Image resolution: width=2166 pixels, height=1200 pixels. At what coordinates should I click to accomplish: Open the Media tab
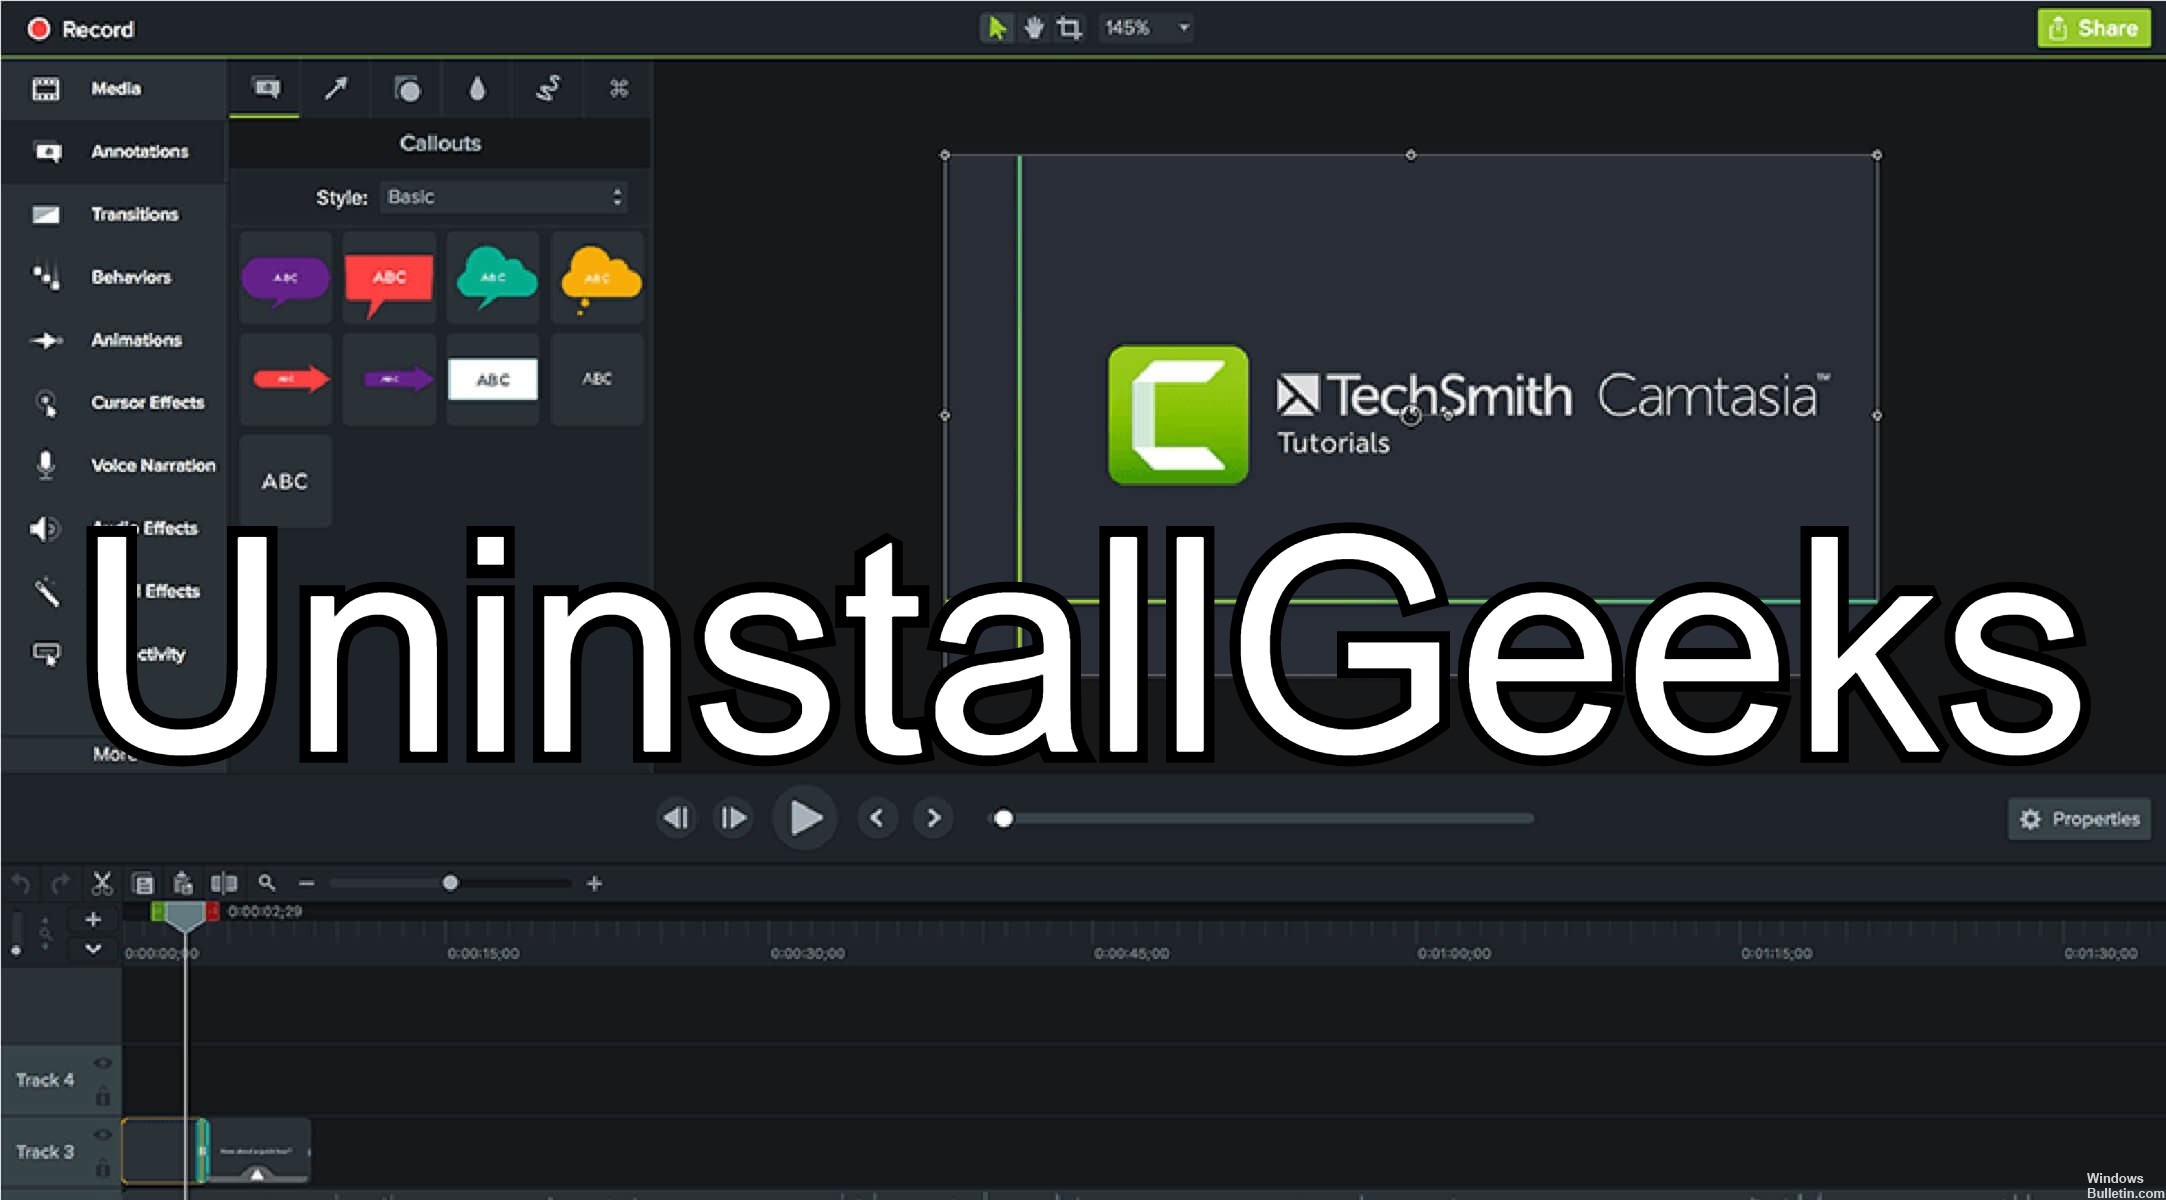pyautogui.click(x=114, y=89)
